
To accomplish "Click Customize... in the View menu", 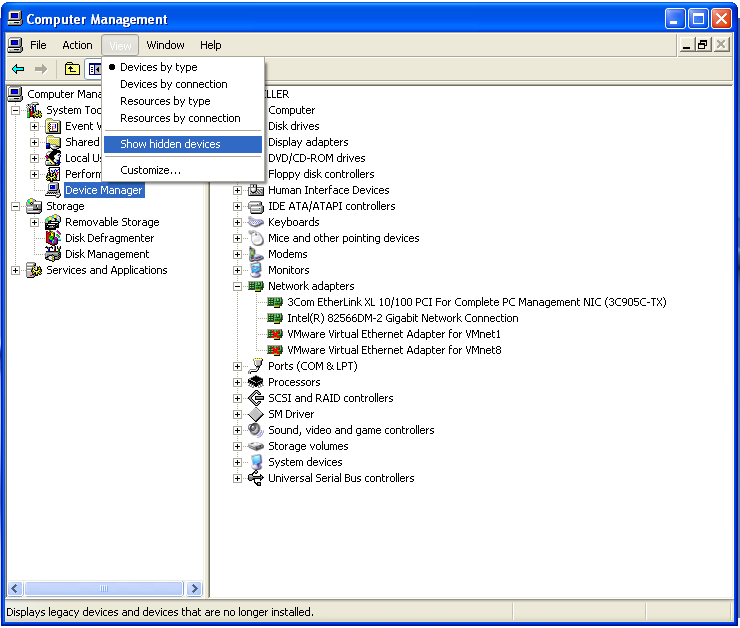I will 150,170.
